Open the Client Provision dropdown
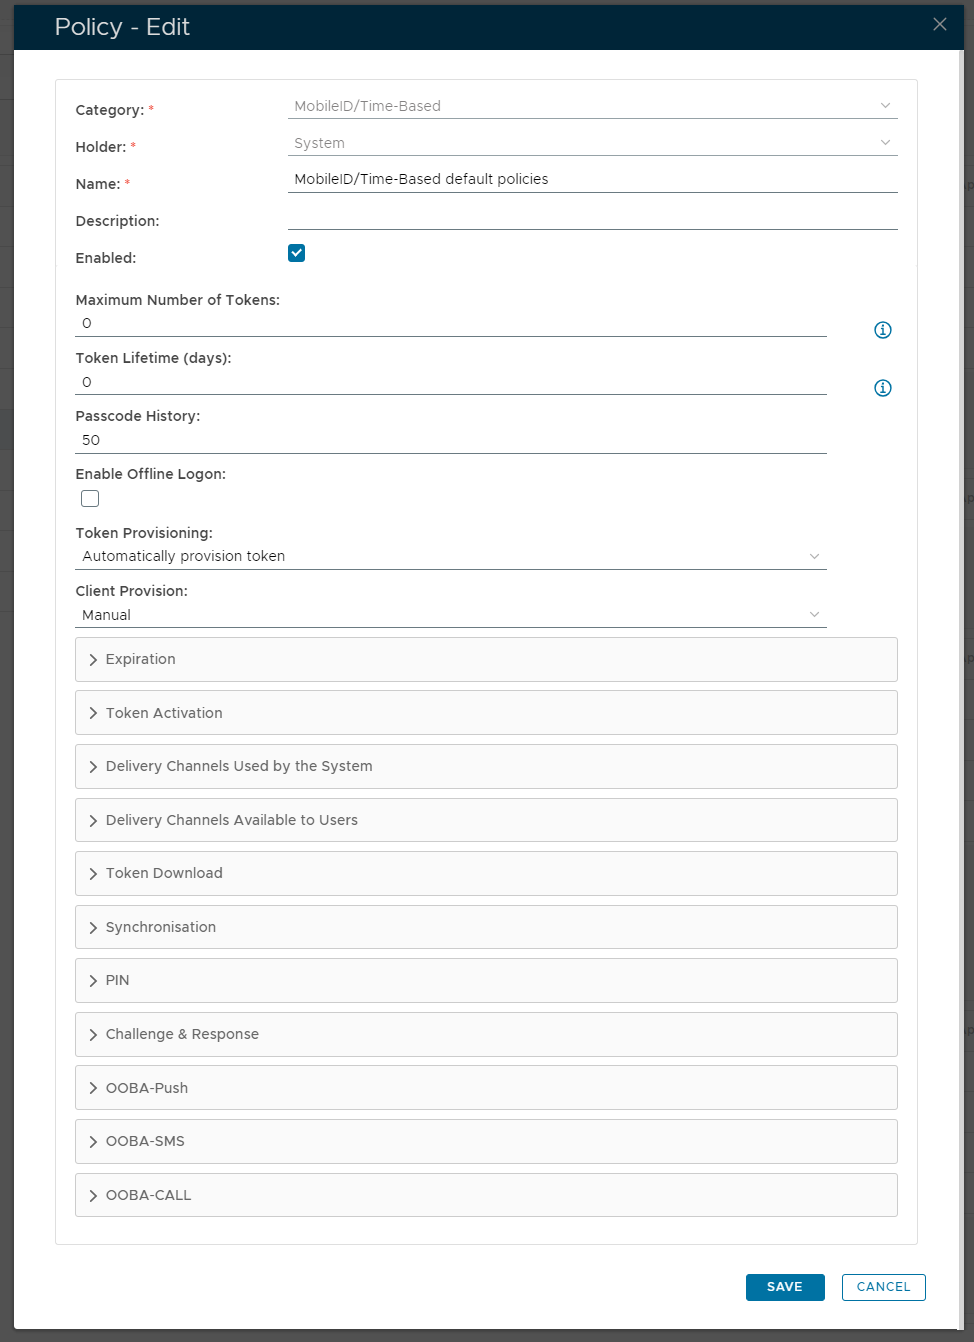Screen dimensions: 974x1342 [x=450, y=615]
